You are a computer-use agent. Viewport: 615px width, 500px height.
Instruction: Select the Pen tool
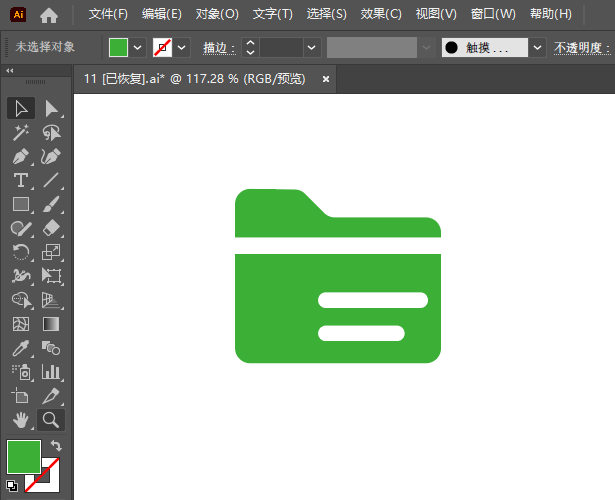point(20,156)
